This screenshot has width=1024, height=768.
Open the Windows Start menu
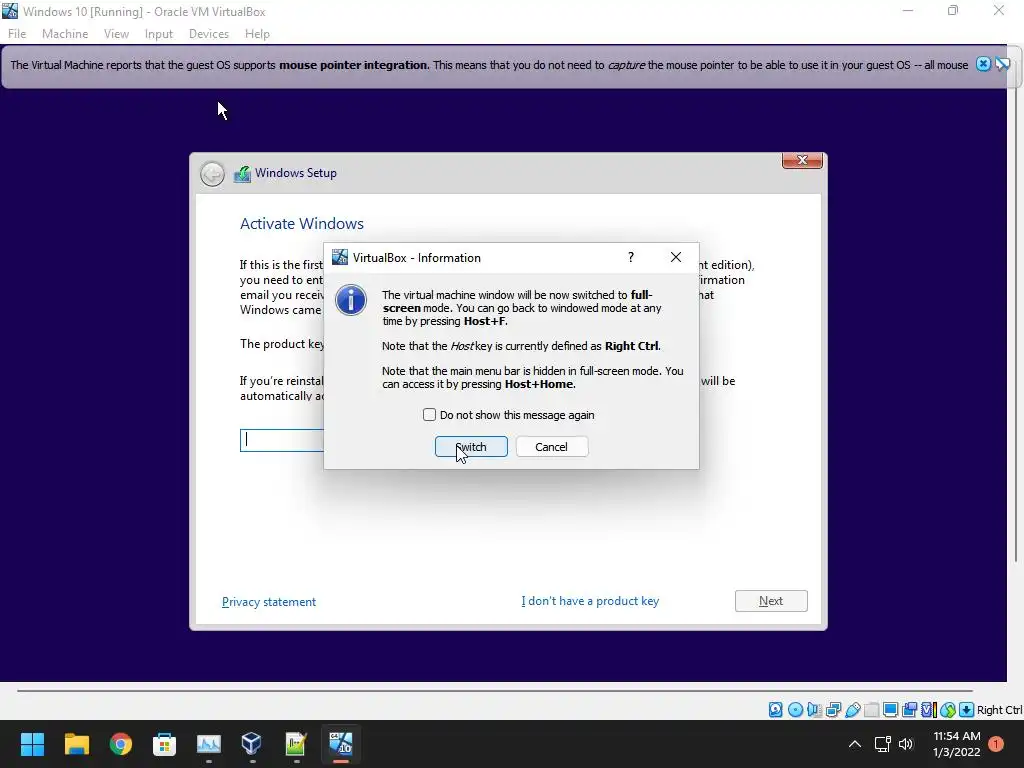pyautogui.click(x=32, y=744)
